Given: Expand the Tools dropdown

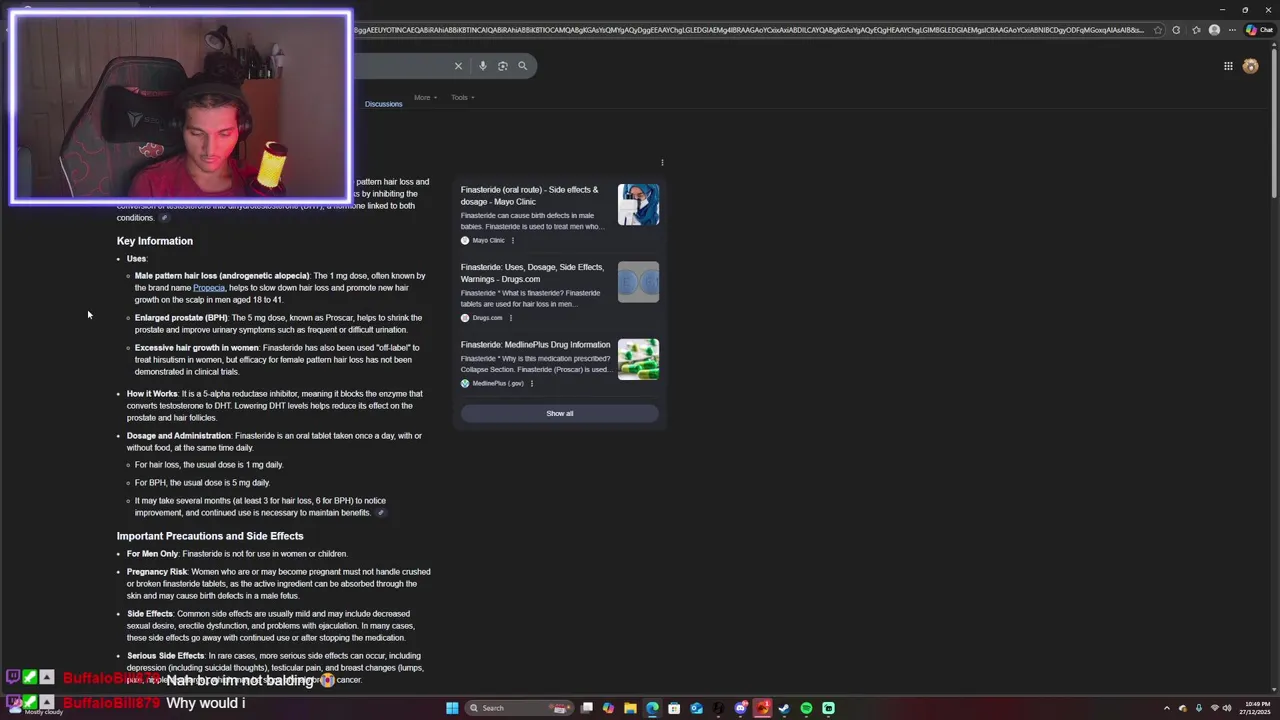Looking at the screenshot, I should (x=462, y=98).
